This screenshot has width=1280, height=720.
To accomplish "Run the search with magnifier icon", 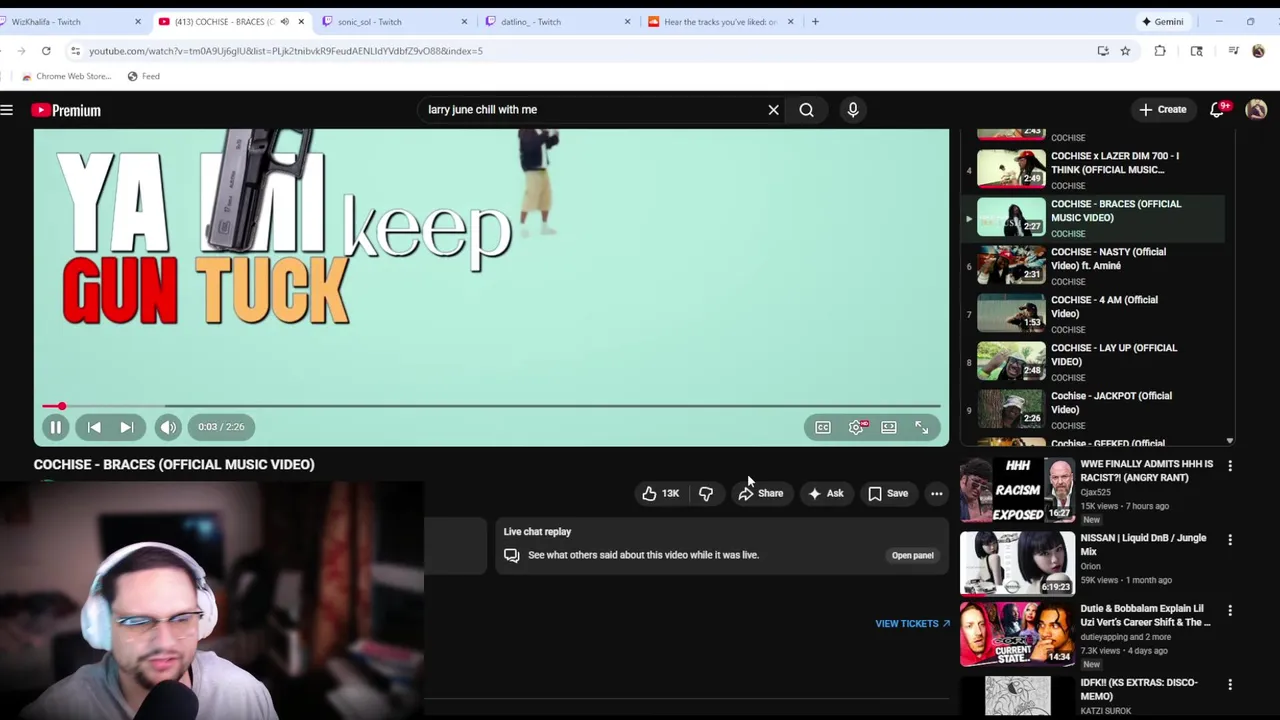I will coord(806,110).
